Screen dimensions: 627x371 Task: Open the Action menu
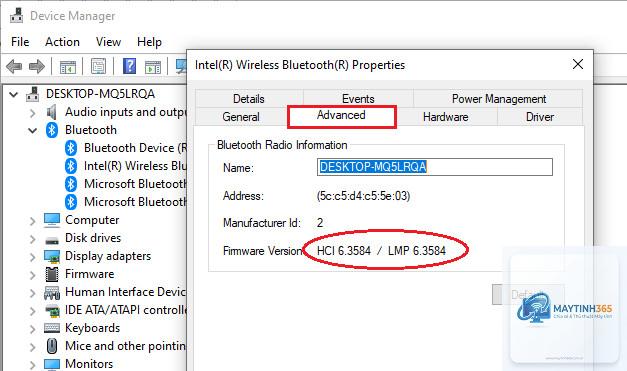click(x=62, y=42)
